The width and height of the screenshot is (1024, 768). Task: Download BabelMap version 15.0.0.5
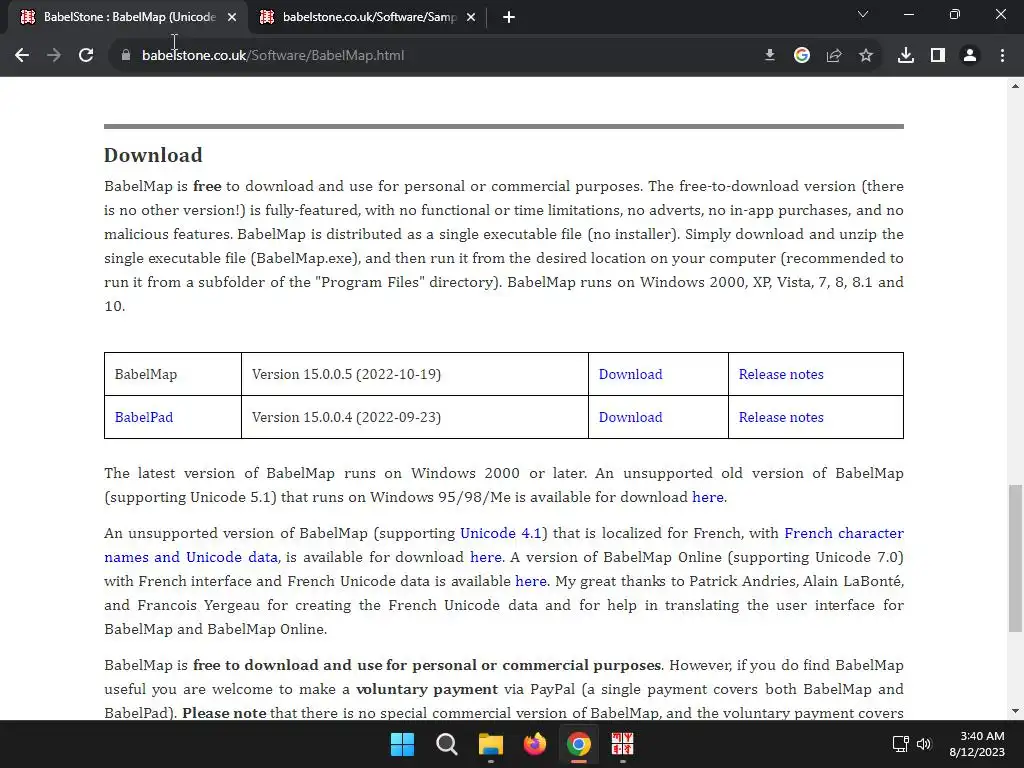pos(630,374)
